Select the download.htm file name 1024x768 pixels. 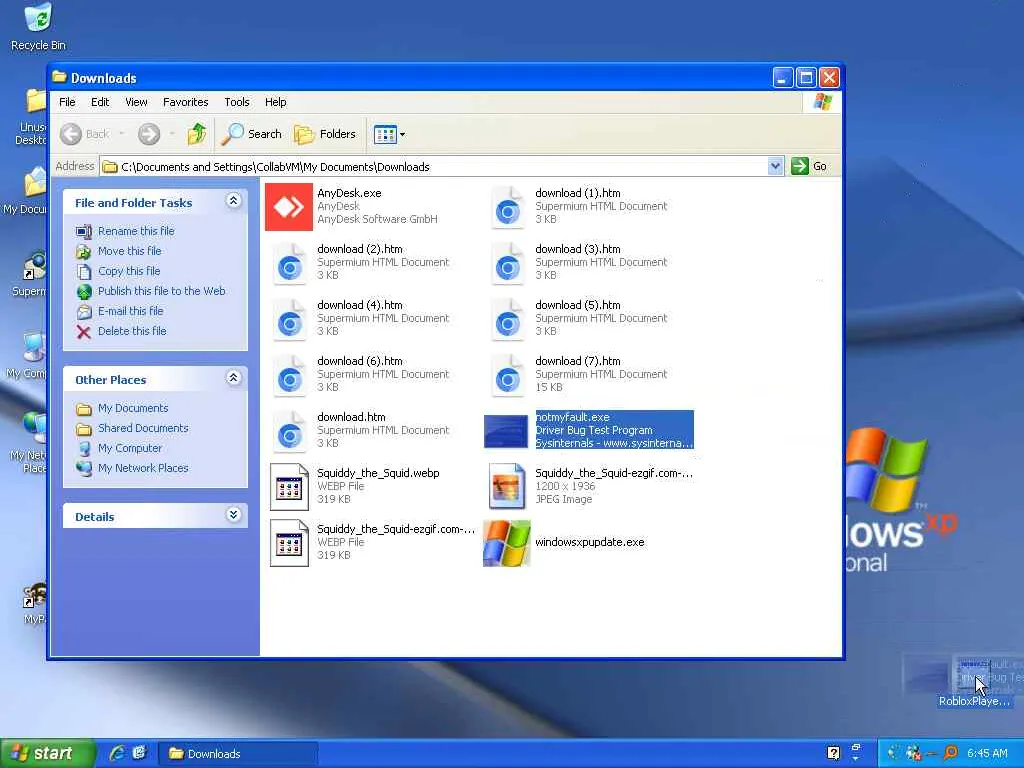(x=351, y=417)
